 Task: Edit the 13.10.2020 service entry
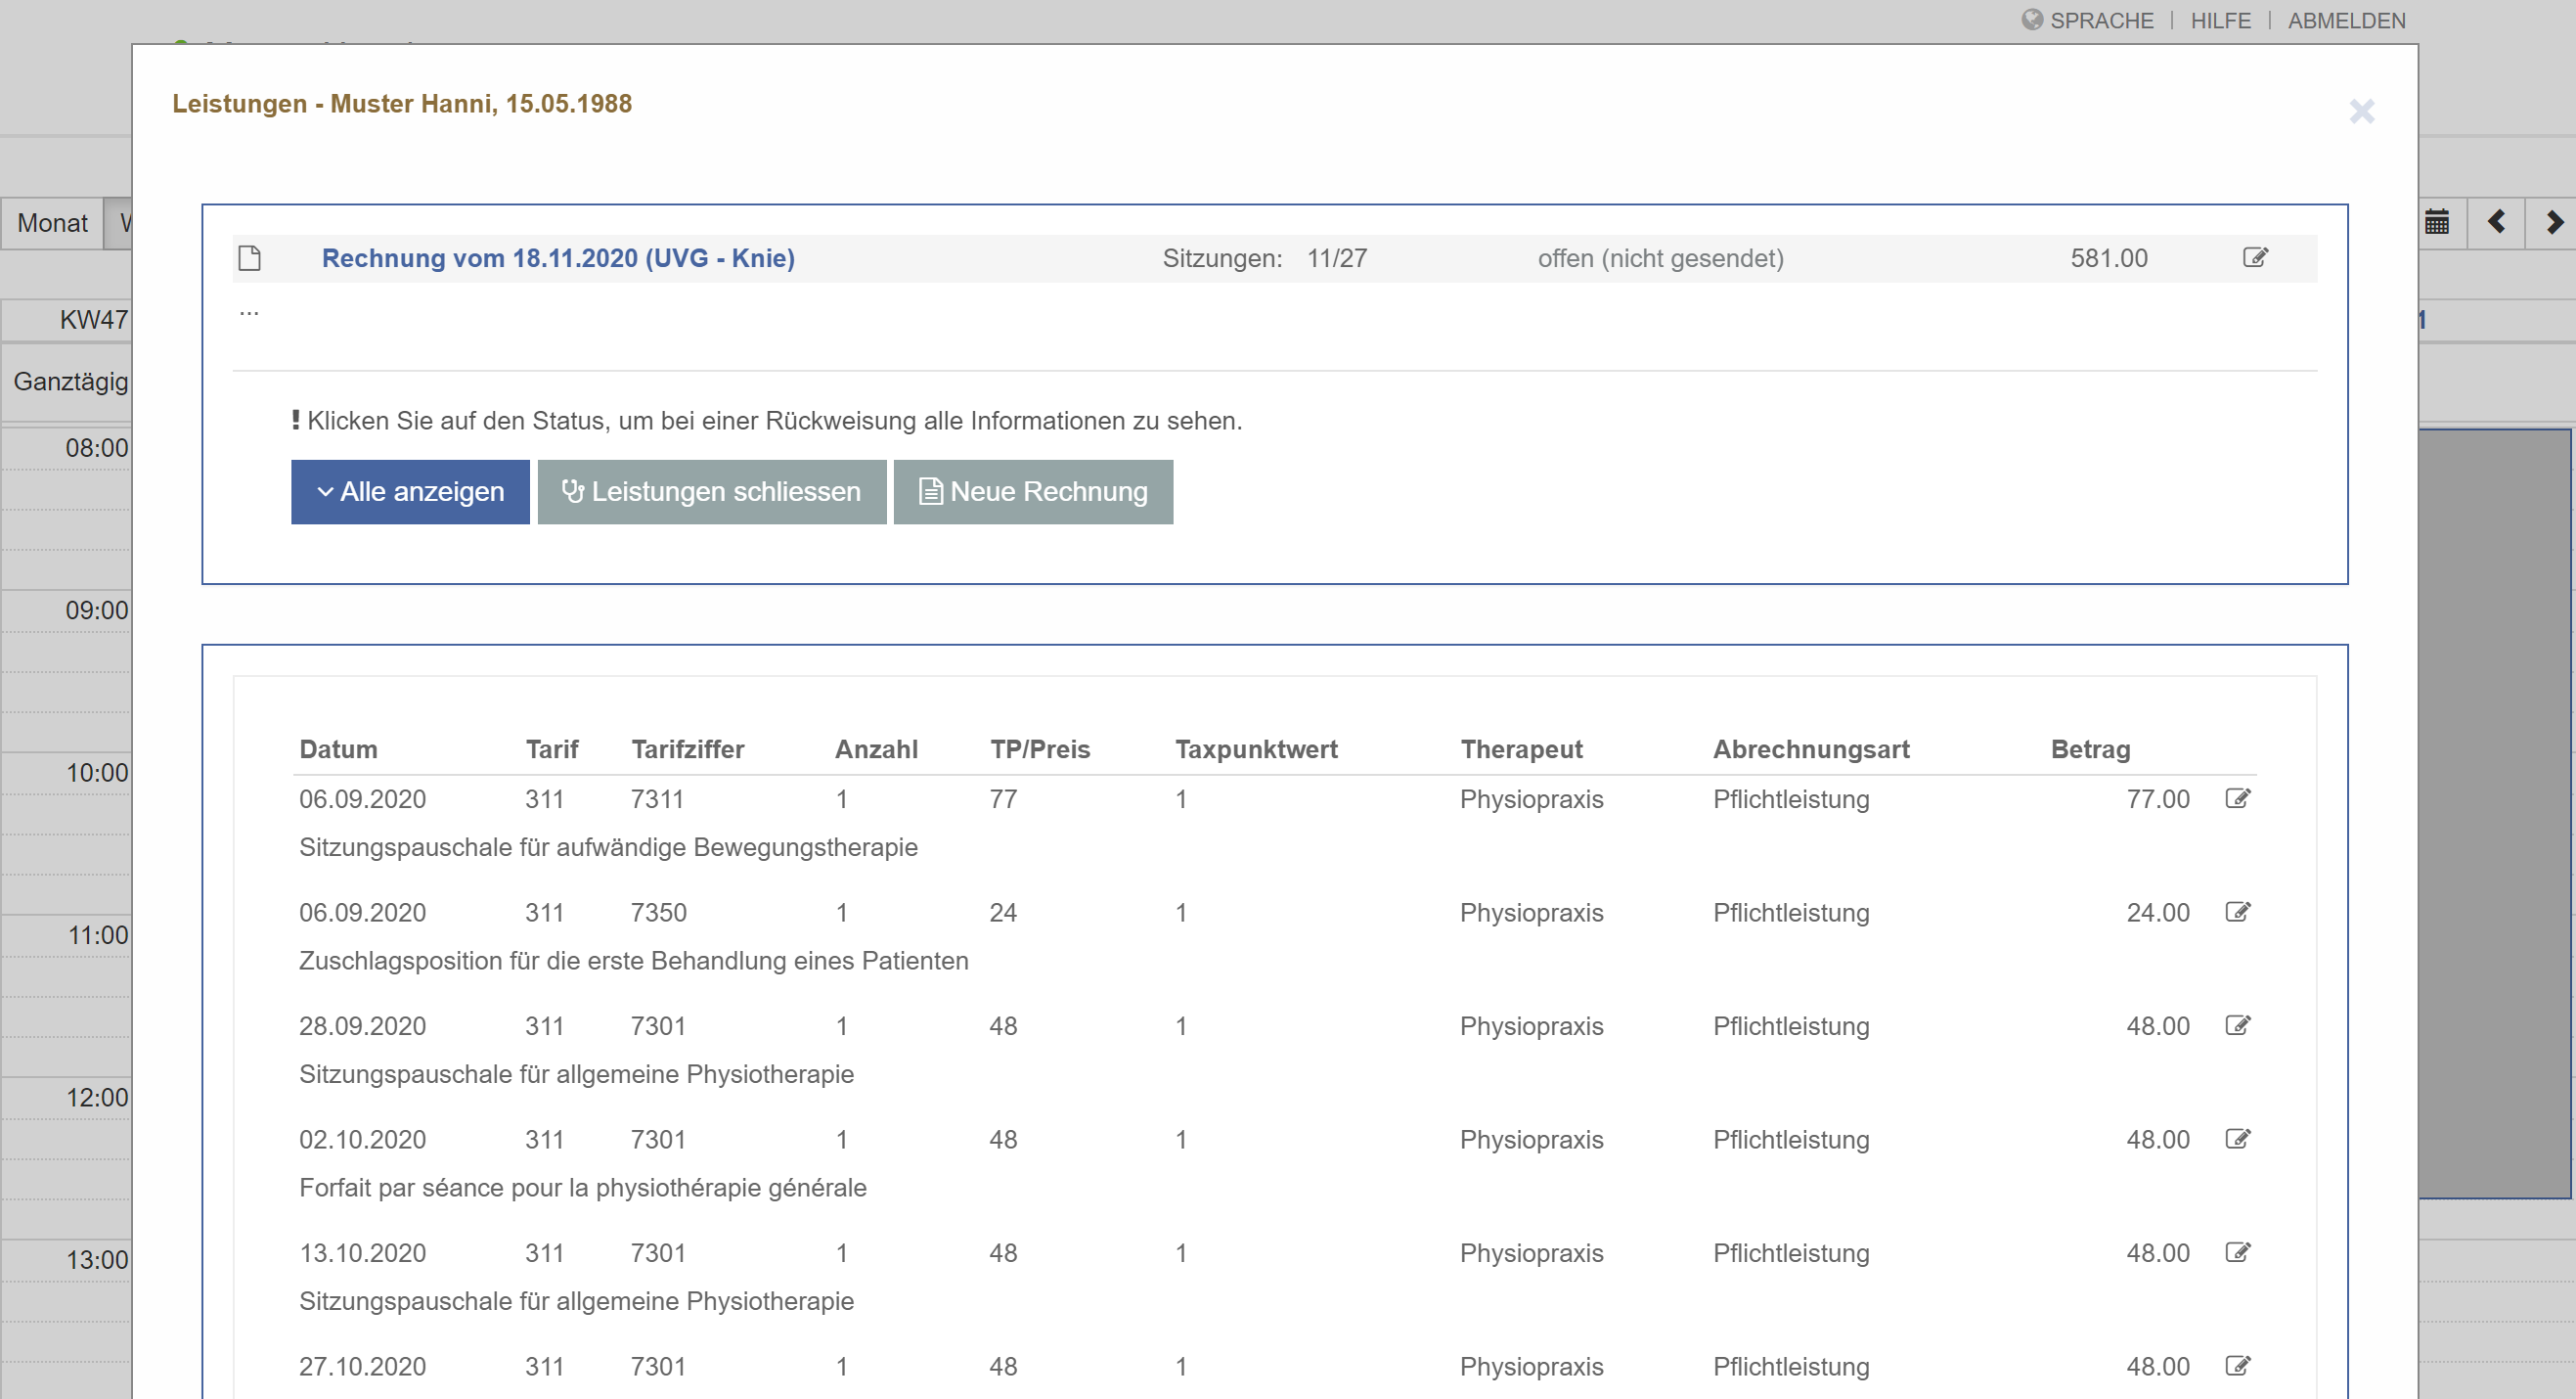pos(2238,1252)
